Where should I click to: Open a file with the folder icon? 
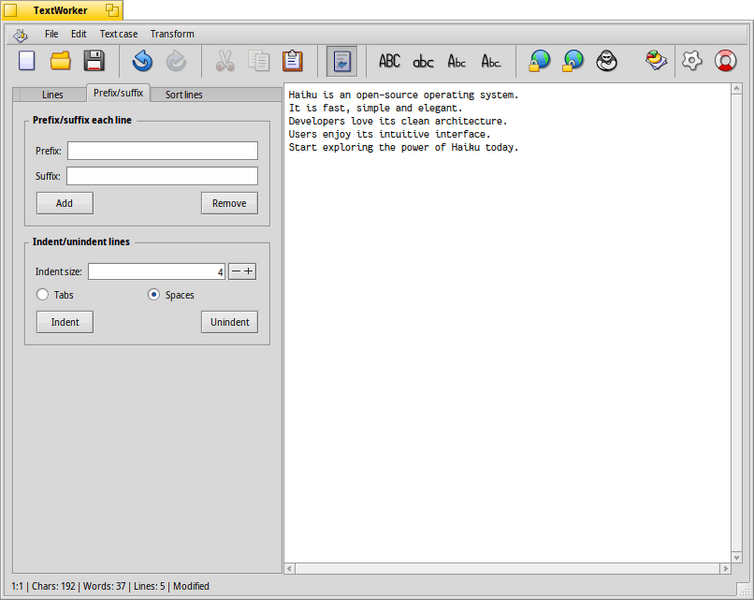(x=61, y=61)
